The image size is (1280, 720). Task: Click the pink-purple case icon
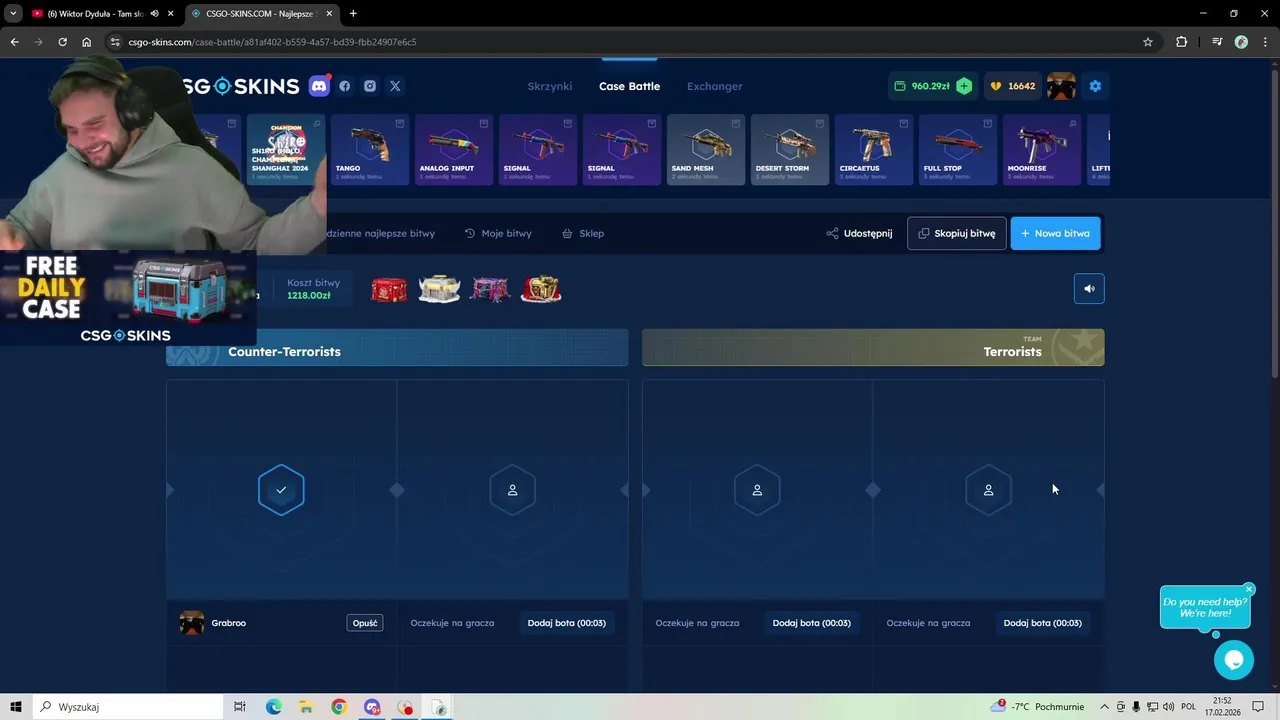coord(490,290)
